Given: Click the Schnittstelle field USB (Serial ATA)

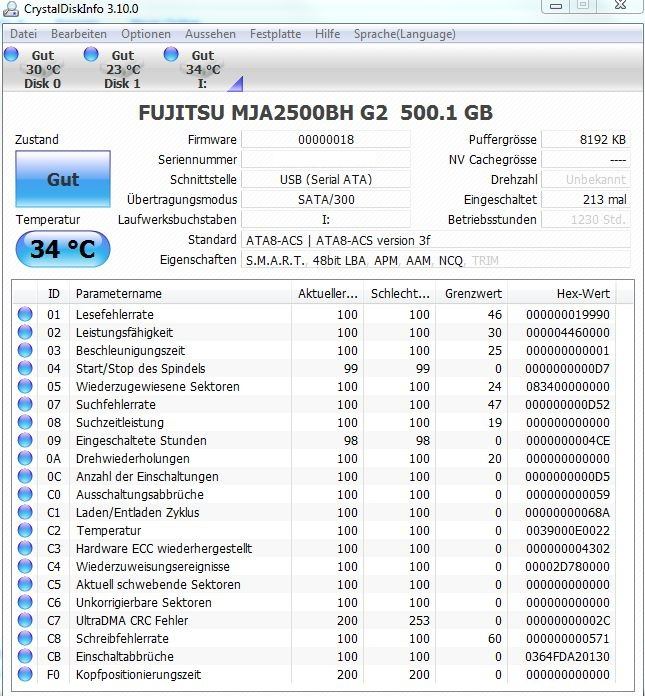Looking at the screenshot, I should (326, 179).
